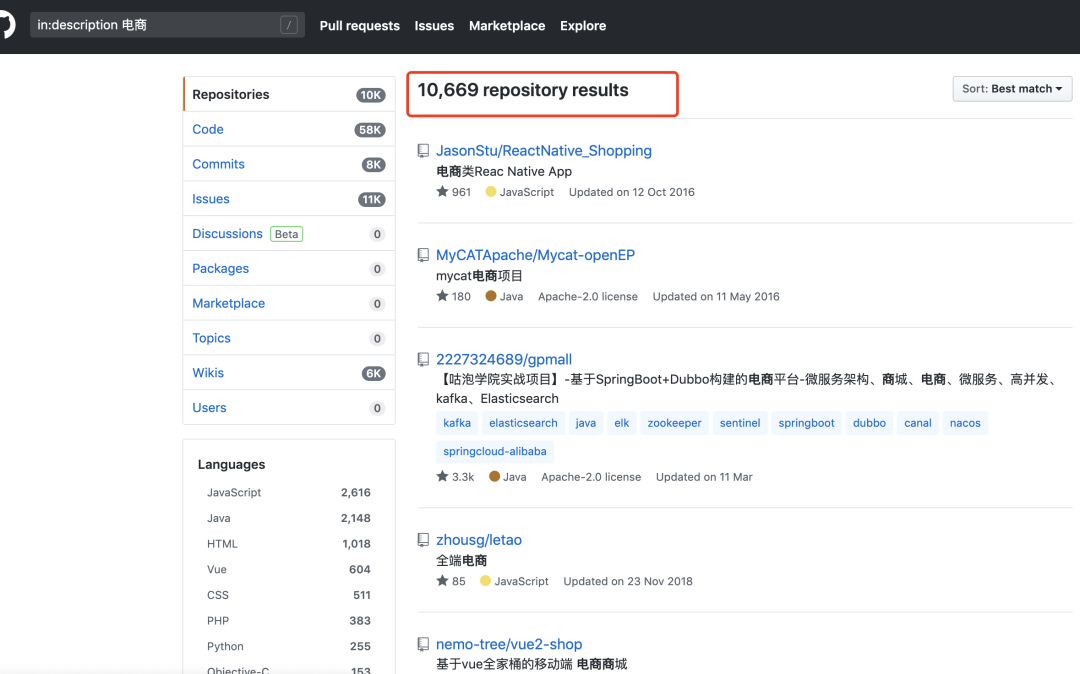Click the elk topic tag
Image resolution: width=1080 pixels, height=674 pixels.
point(622,423)
